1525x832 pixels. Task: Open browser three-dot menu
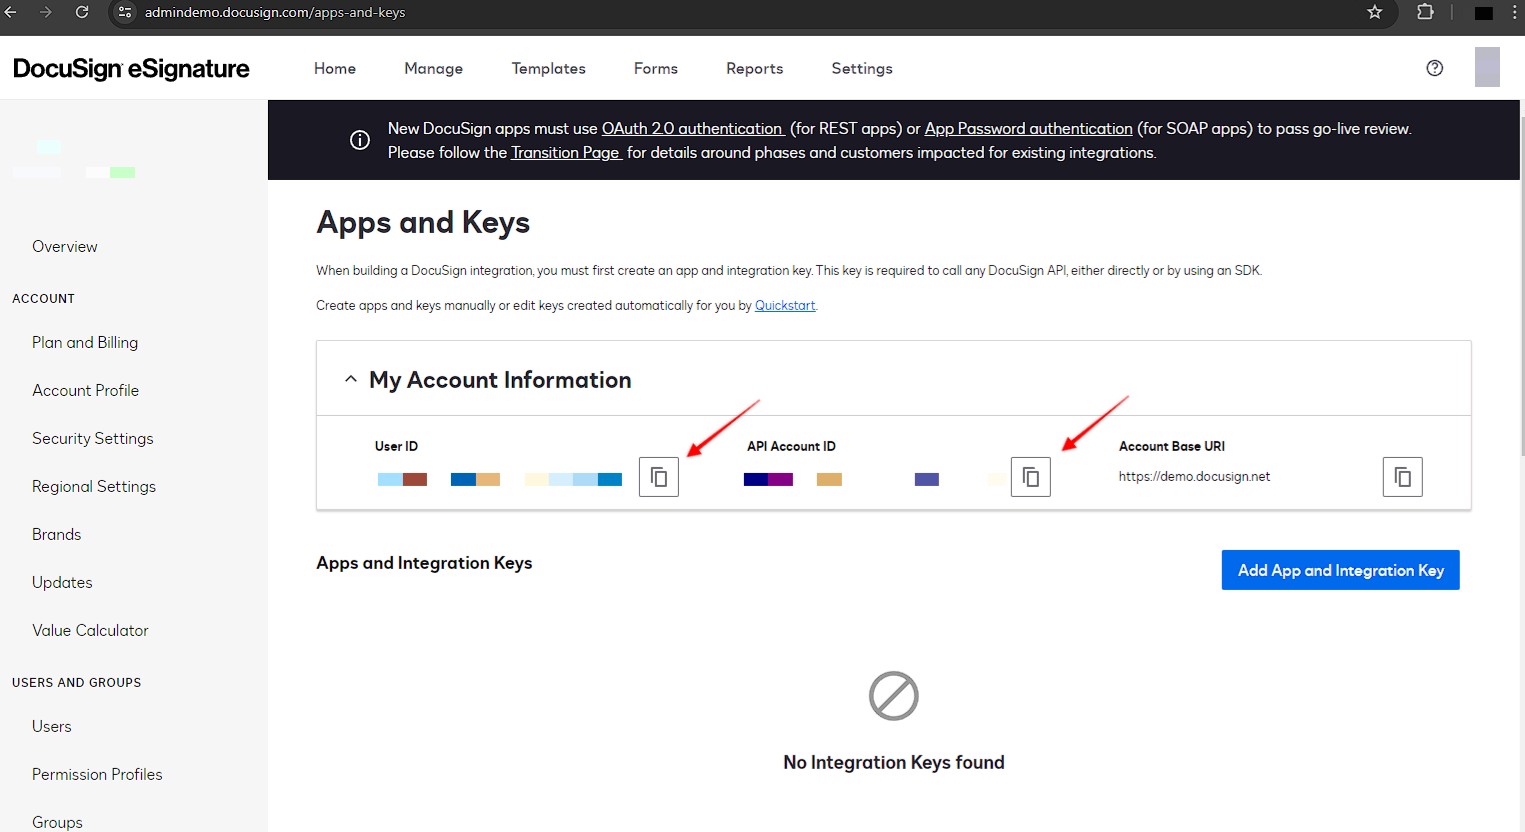tap(1515, 12)
